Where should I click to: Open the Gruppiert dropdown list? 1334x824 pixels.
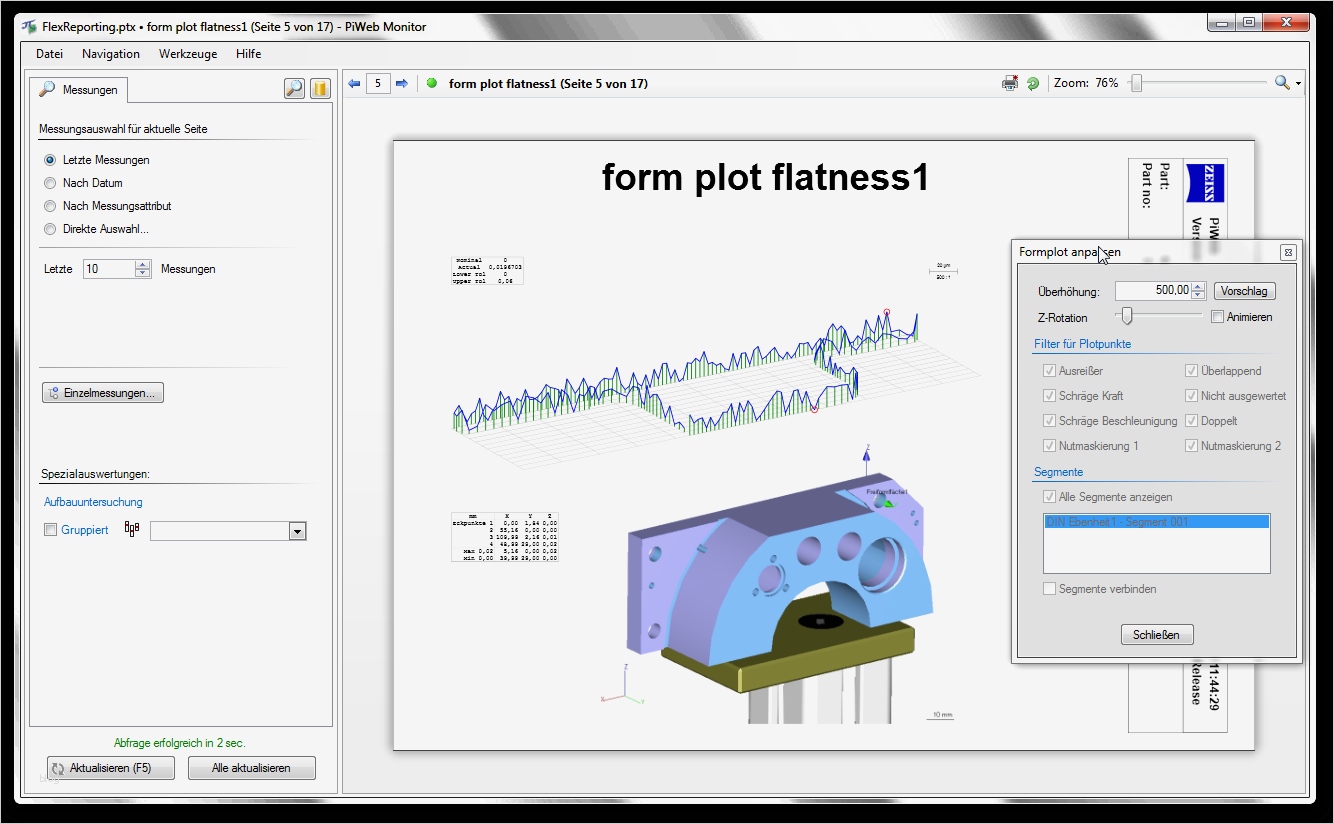click(x=297, y=531)
